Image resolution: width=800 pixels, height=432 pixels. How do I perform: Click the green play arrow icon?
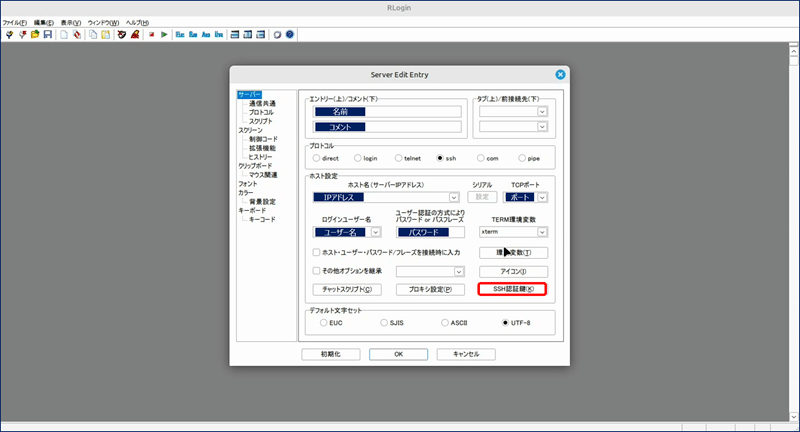(164, 35)
